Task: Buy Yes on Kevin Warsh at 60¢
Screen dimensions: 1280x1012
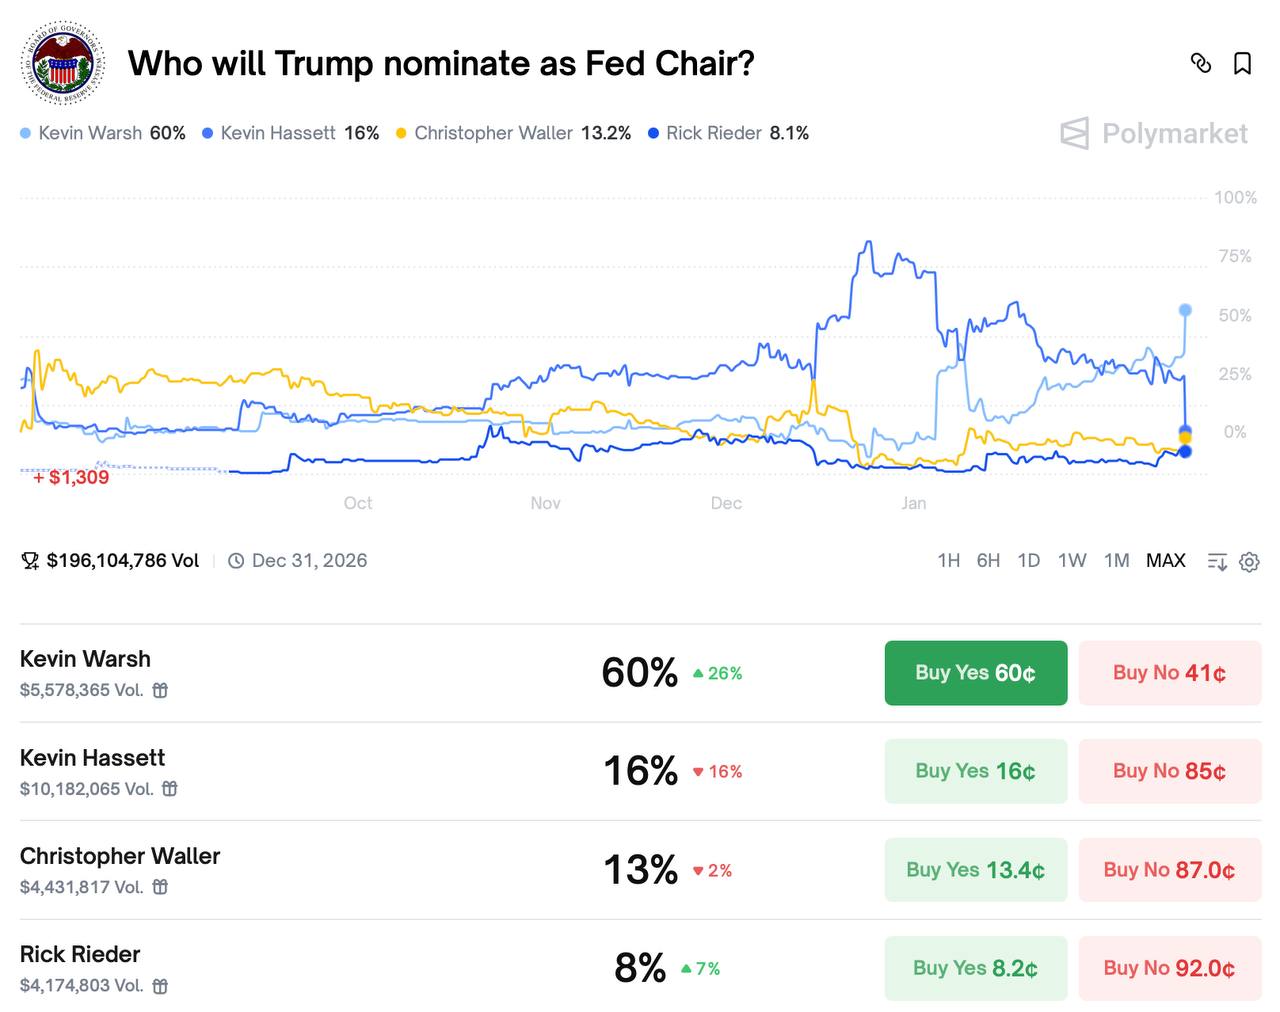Action: [975, 673]
